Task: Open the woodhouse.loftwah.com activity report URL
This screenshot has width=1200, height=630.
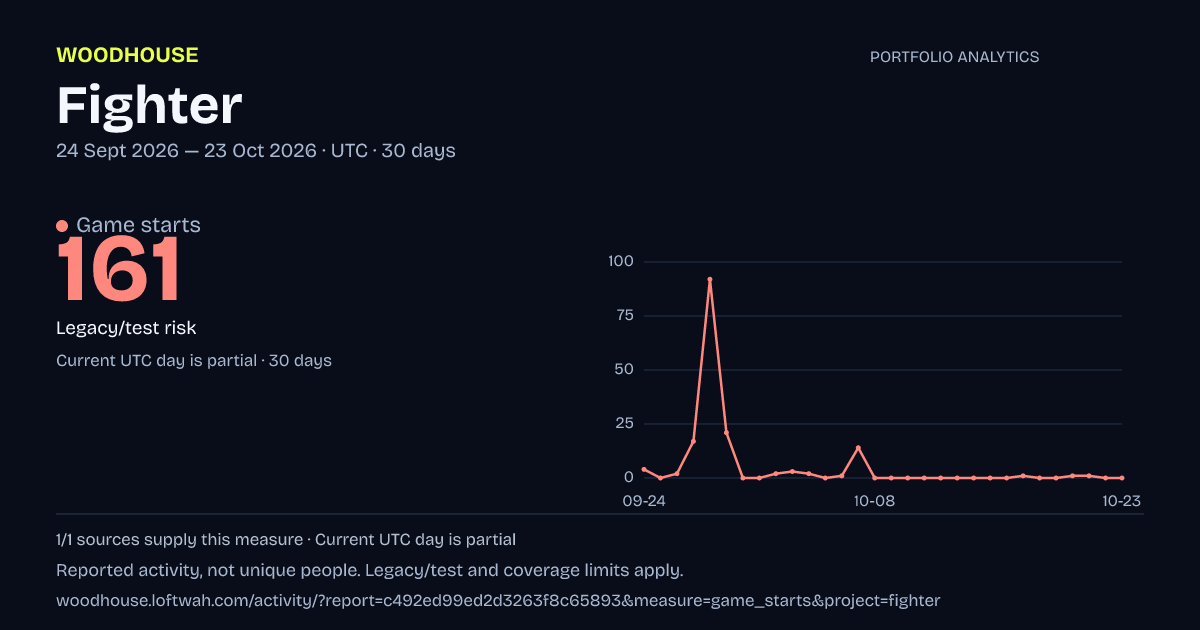Action: point(498,601)
